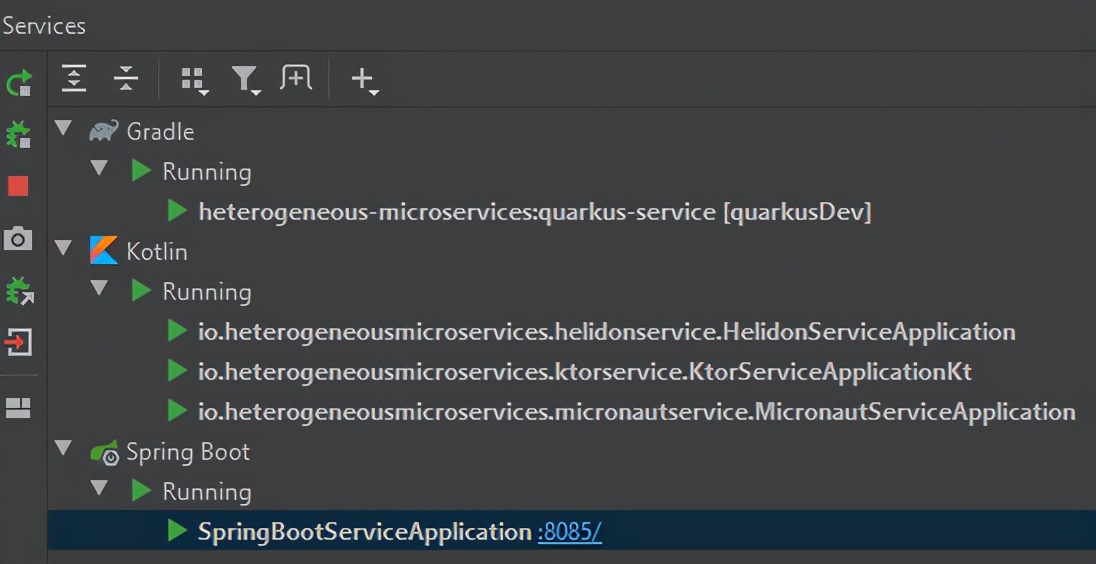Click the Exit red arrow icon
The image size is (1096, 564).
coord(18,343)
